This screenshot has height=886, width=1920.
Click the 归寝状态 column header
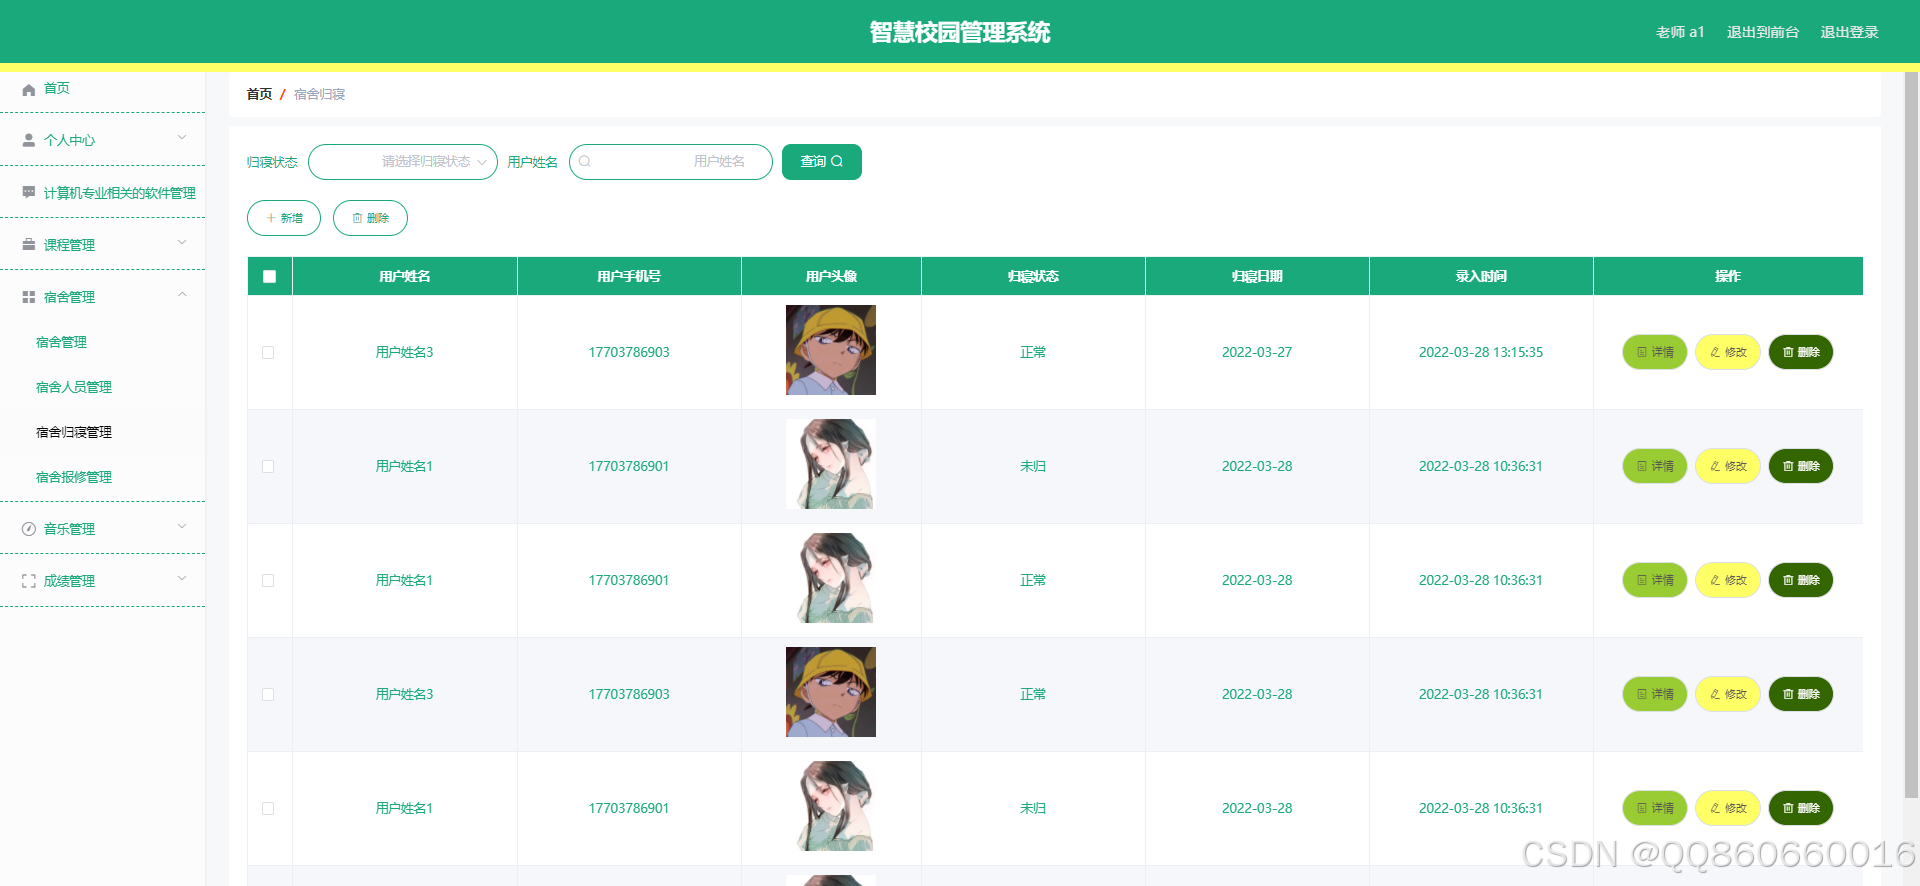1033,276
